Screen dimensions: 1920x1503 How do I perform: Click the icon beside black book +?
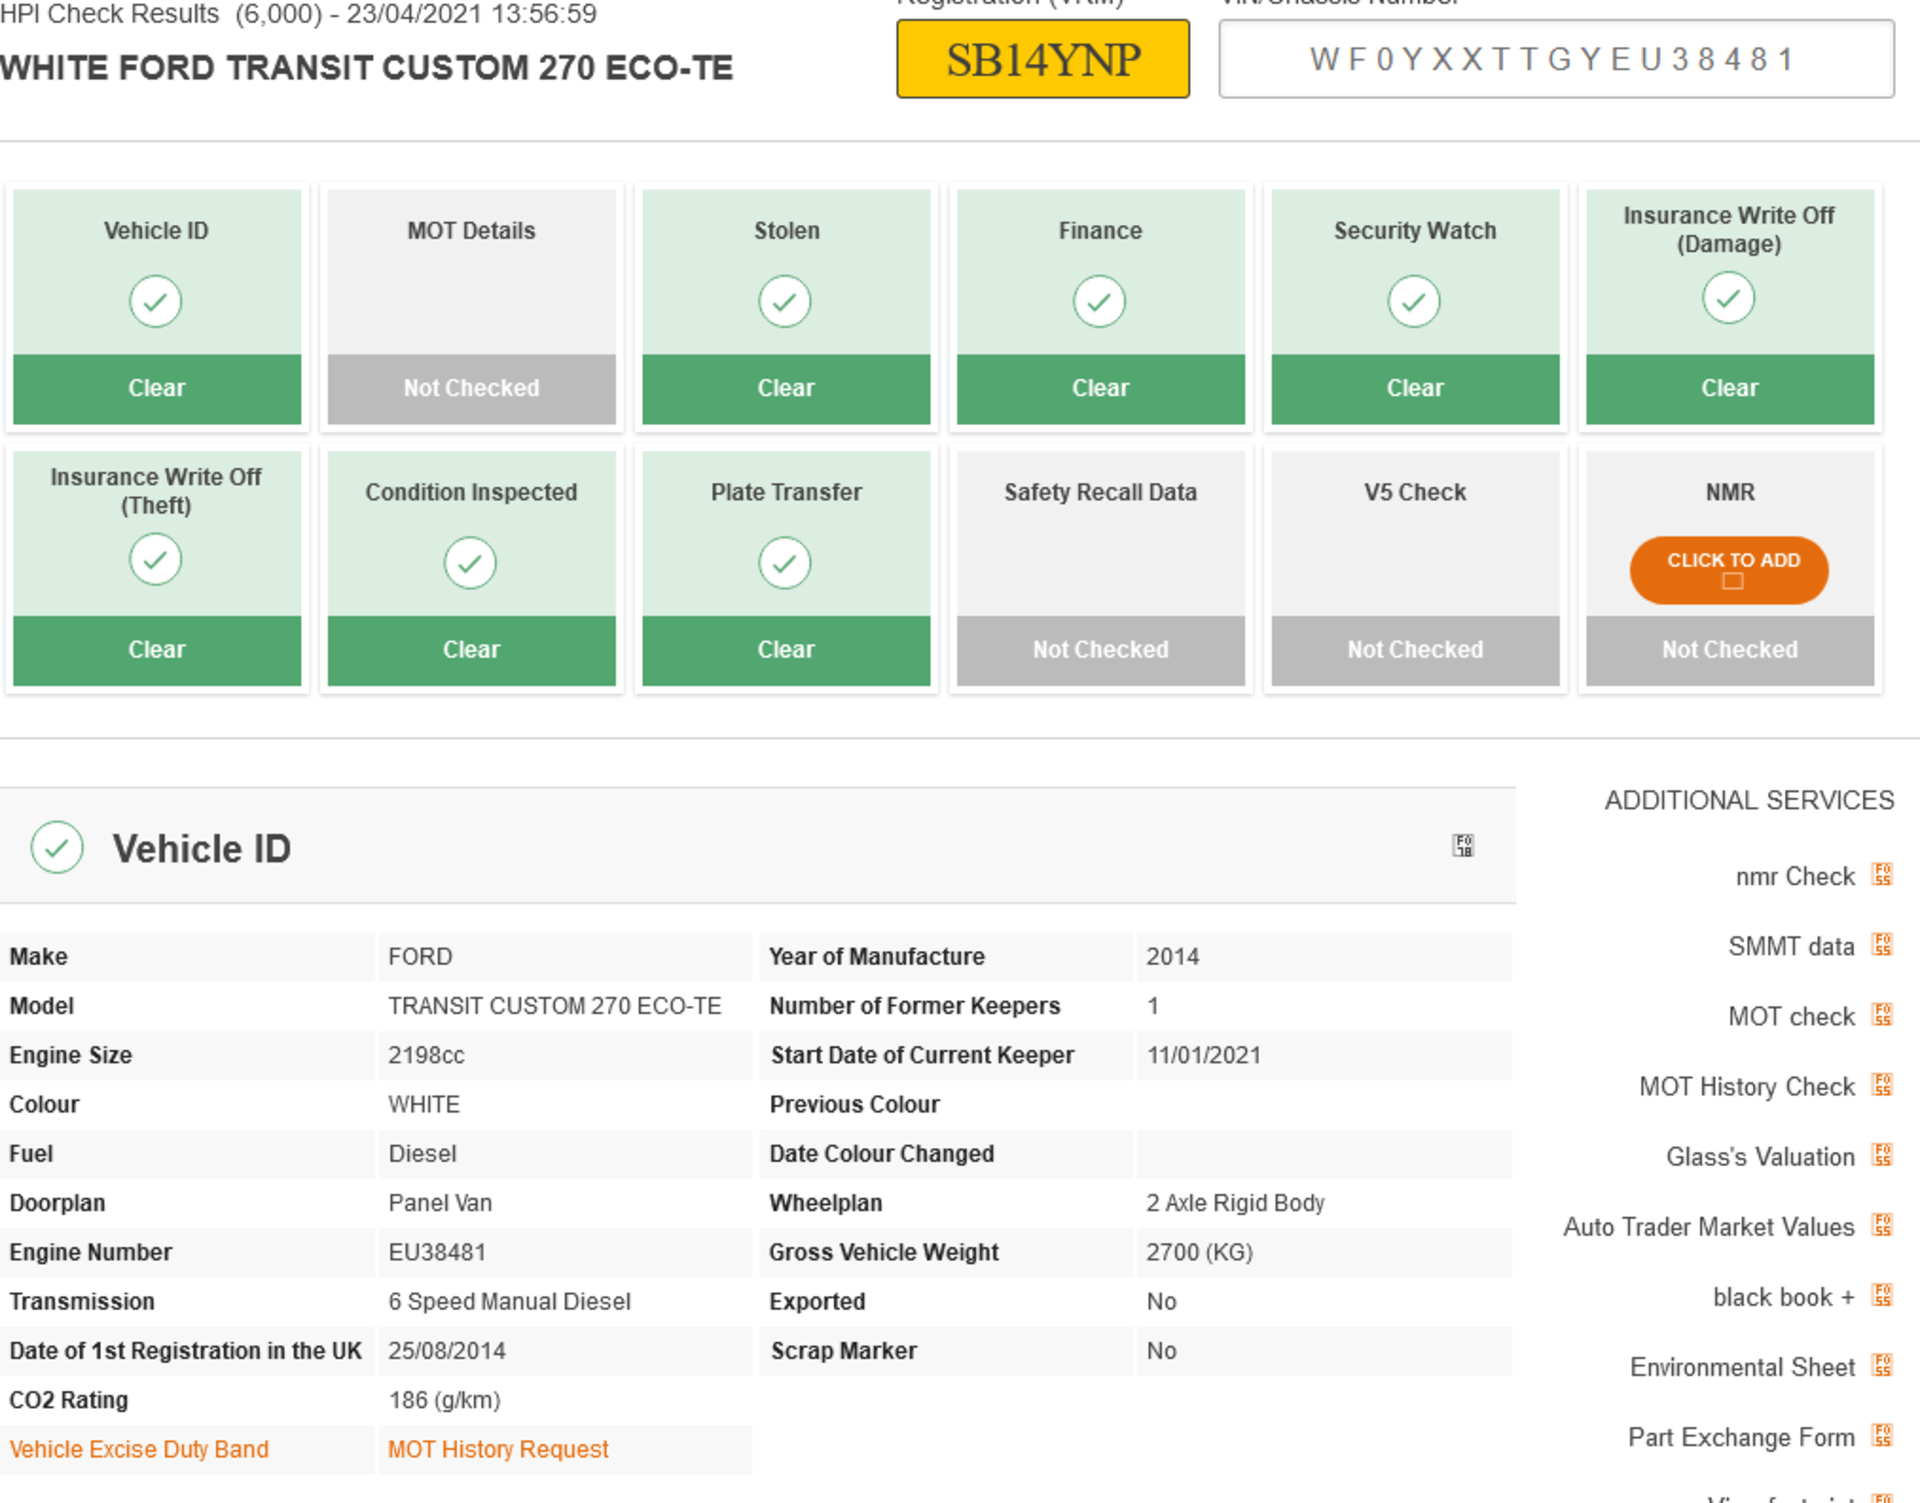tap(1882, 1296)
